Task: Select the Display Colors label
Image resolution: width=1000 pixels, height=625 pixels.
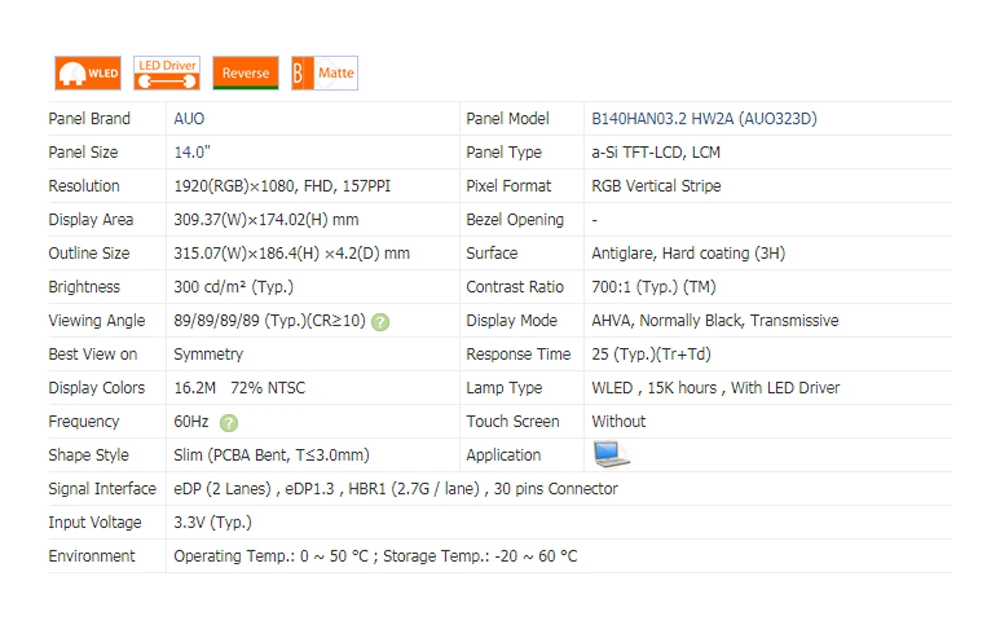Action: pyautogui.click(x=97, y=388)
